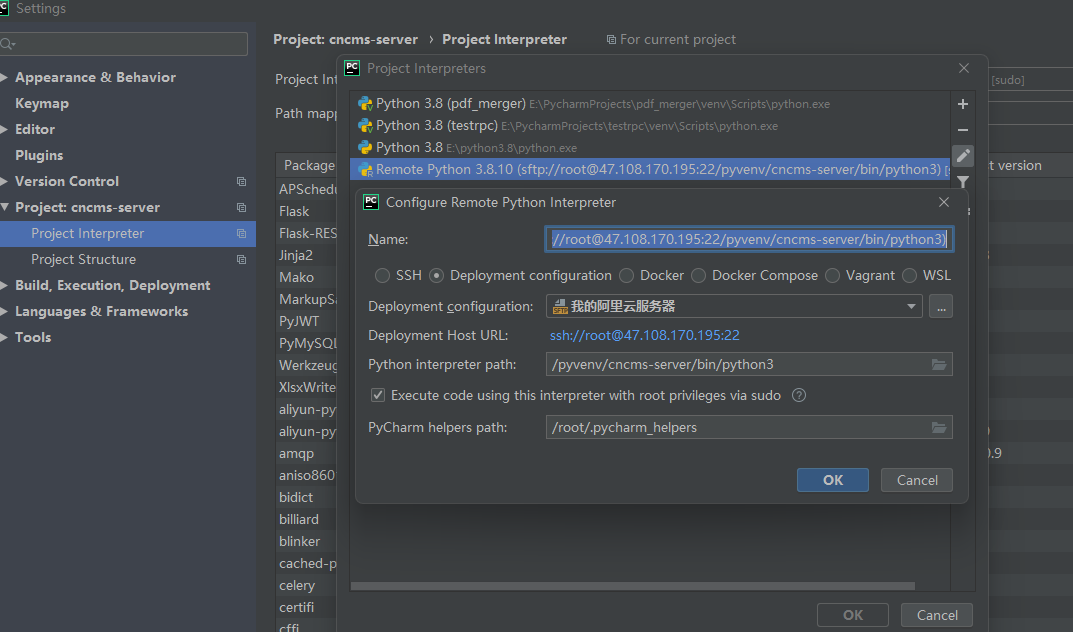The image size is (1073, 632).
Task: Expand Build, Execution, Deployment section
Action: tap(4, 285)
